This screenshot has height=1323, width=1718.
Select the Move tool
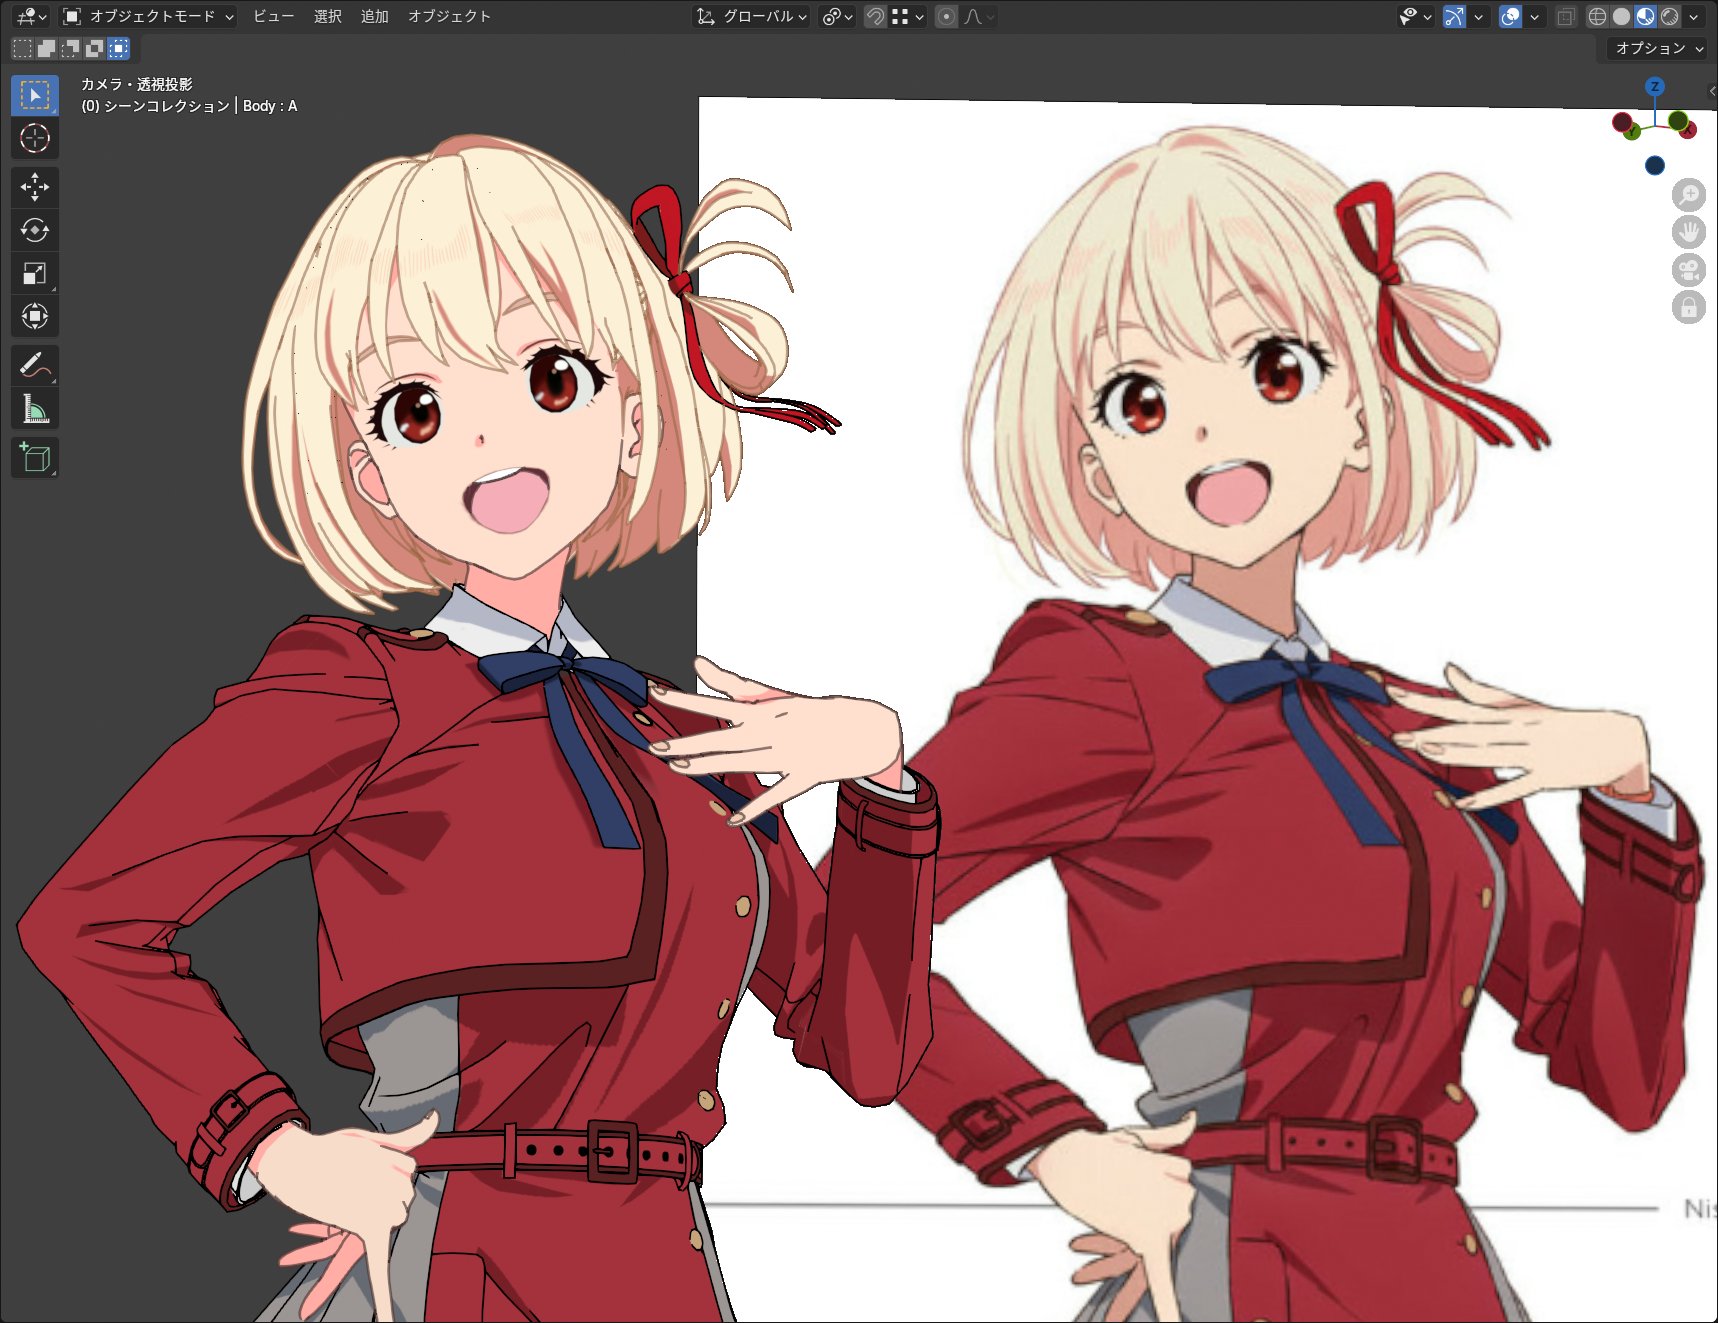point(35,187)
